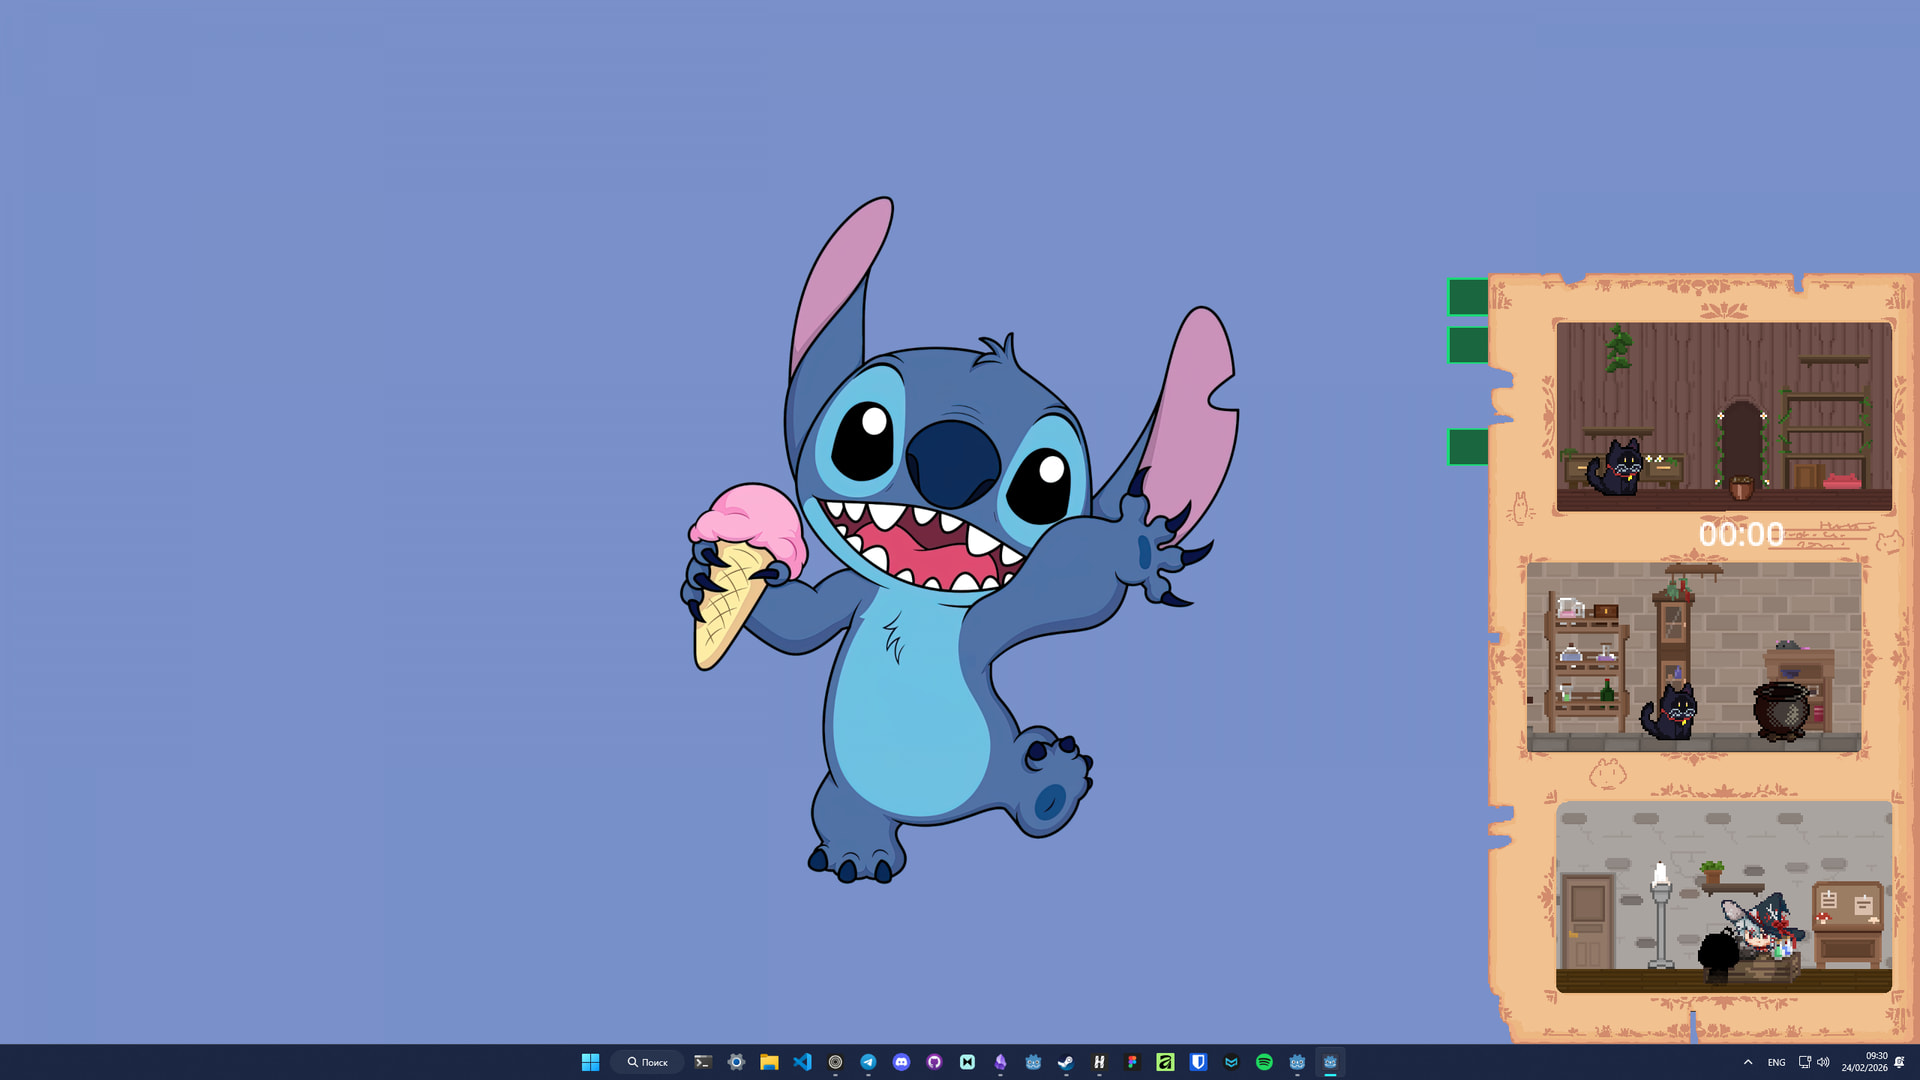Open volume speaker control in tray
Viewport: 1920px width, 1080px height.
tap(1823, 1062)
